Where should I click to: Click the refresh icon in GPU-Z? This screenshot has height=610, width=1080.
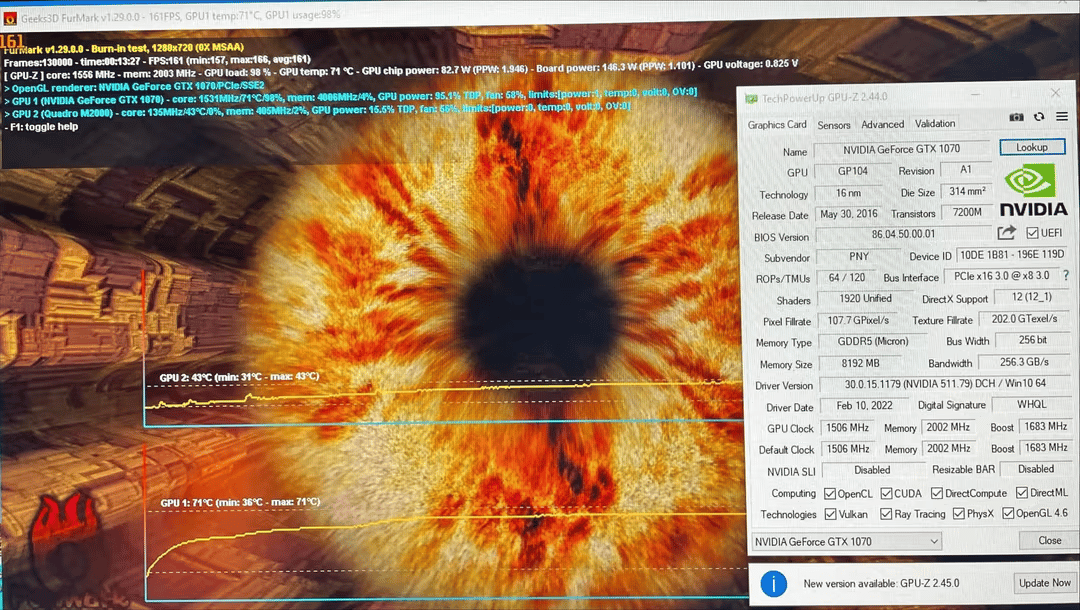point(1040,117)
